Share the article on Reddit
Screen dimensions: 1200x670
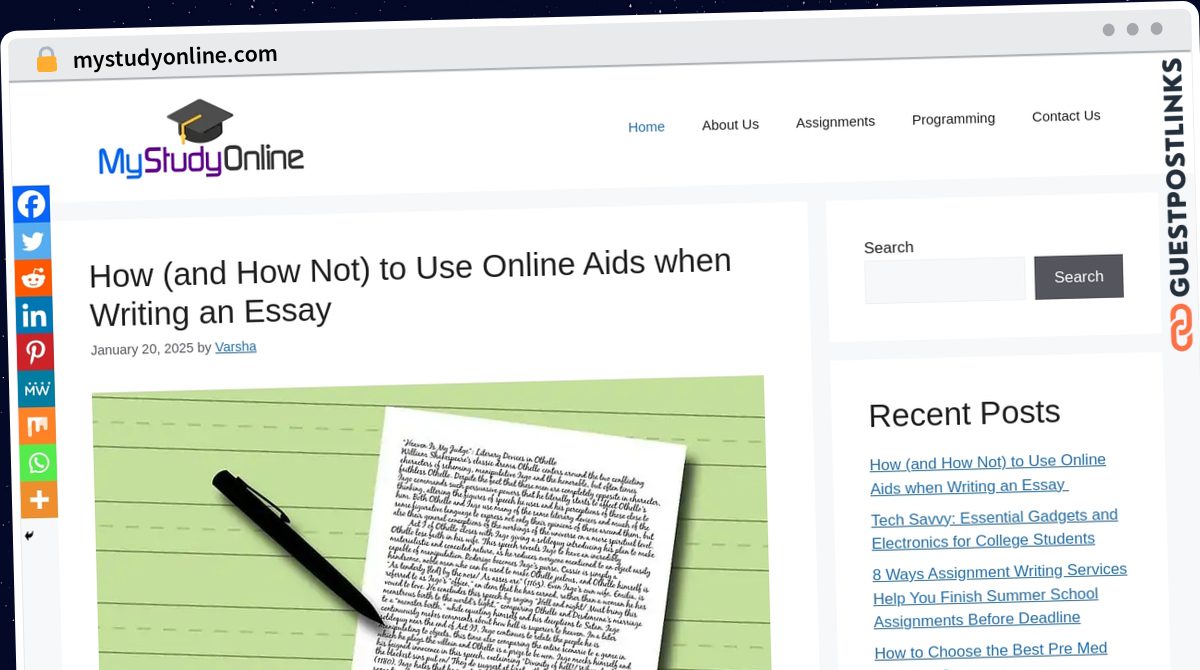(34, 278)
